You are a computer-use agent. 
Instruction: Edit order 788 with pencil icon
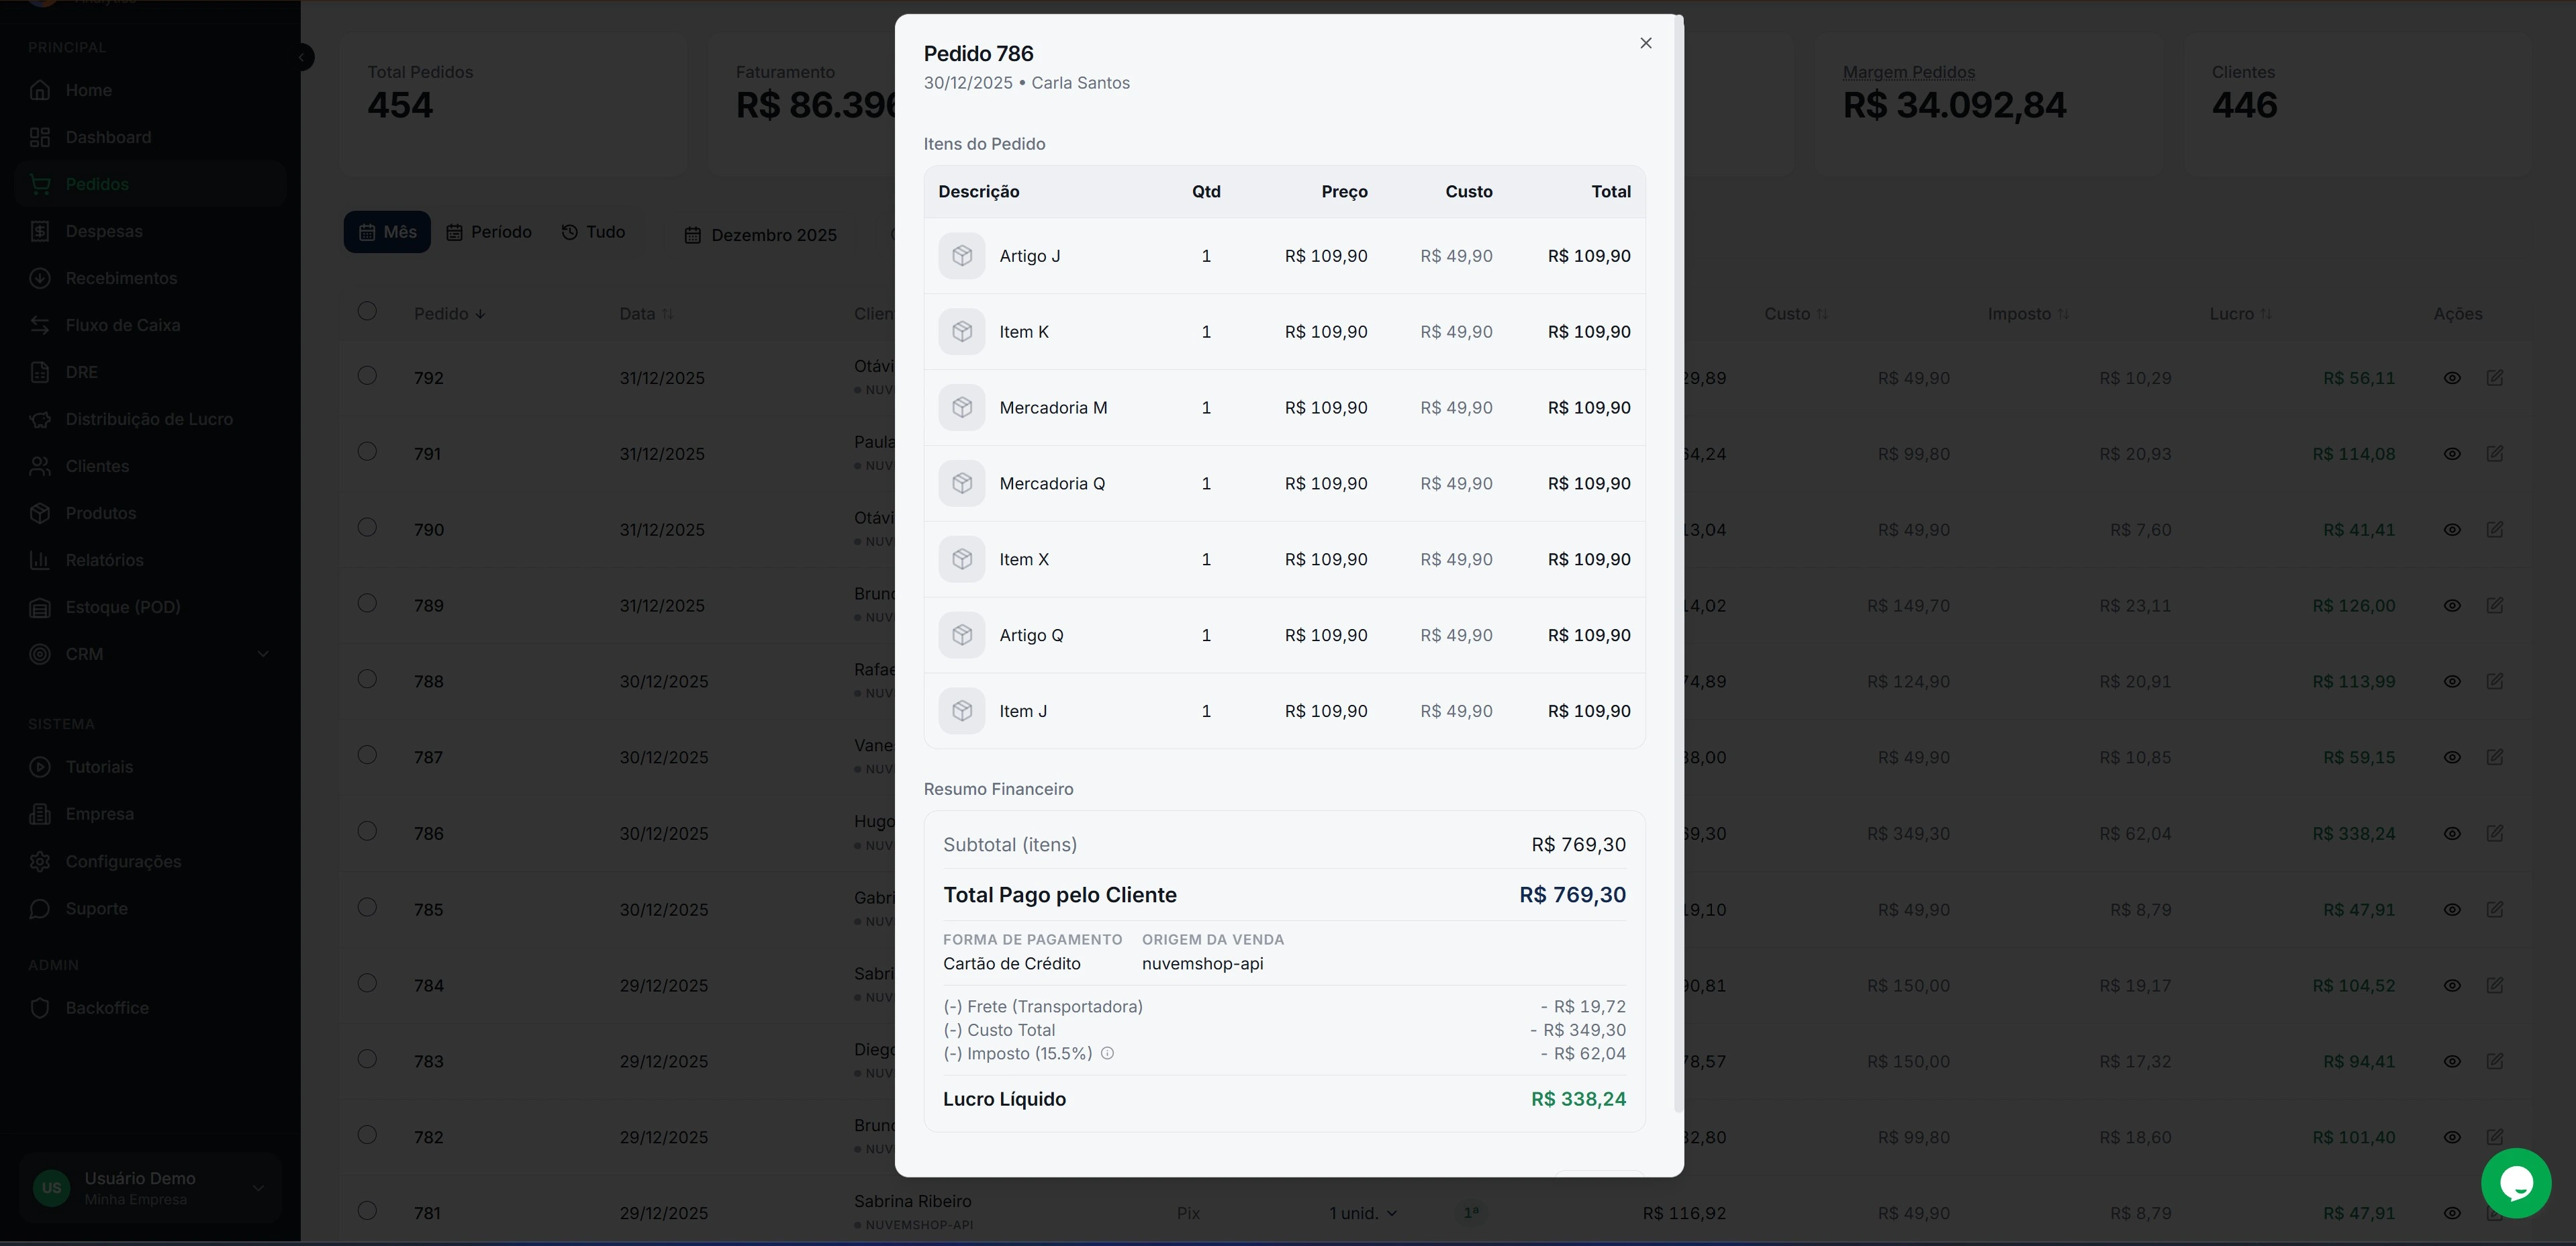pos(2495,682)
